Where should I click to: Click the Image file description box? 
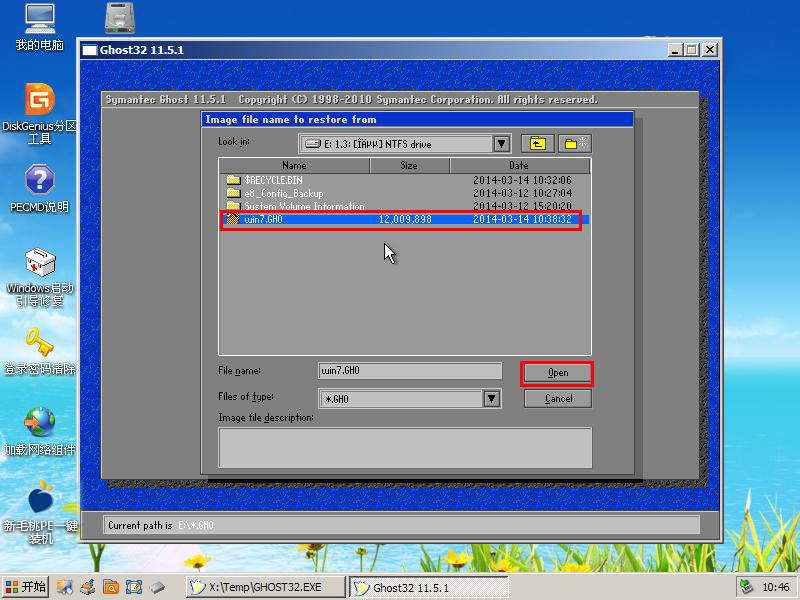click(x=405, y=447)
